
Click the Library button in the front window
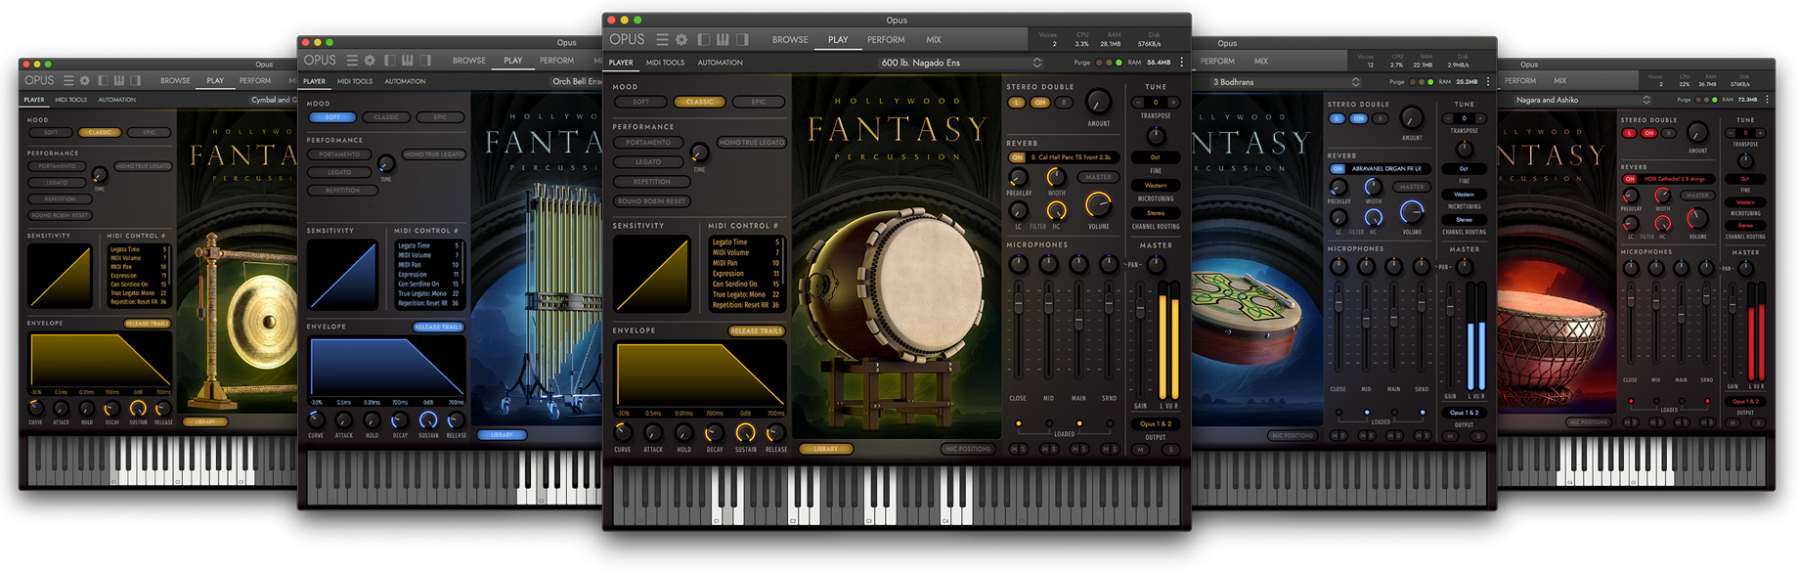[826, 449]
